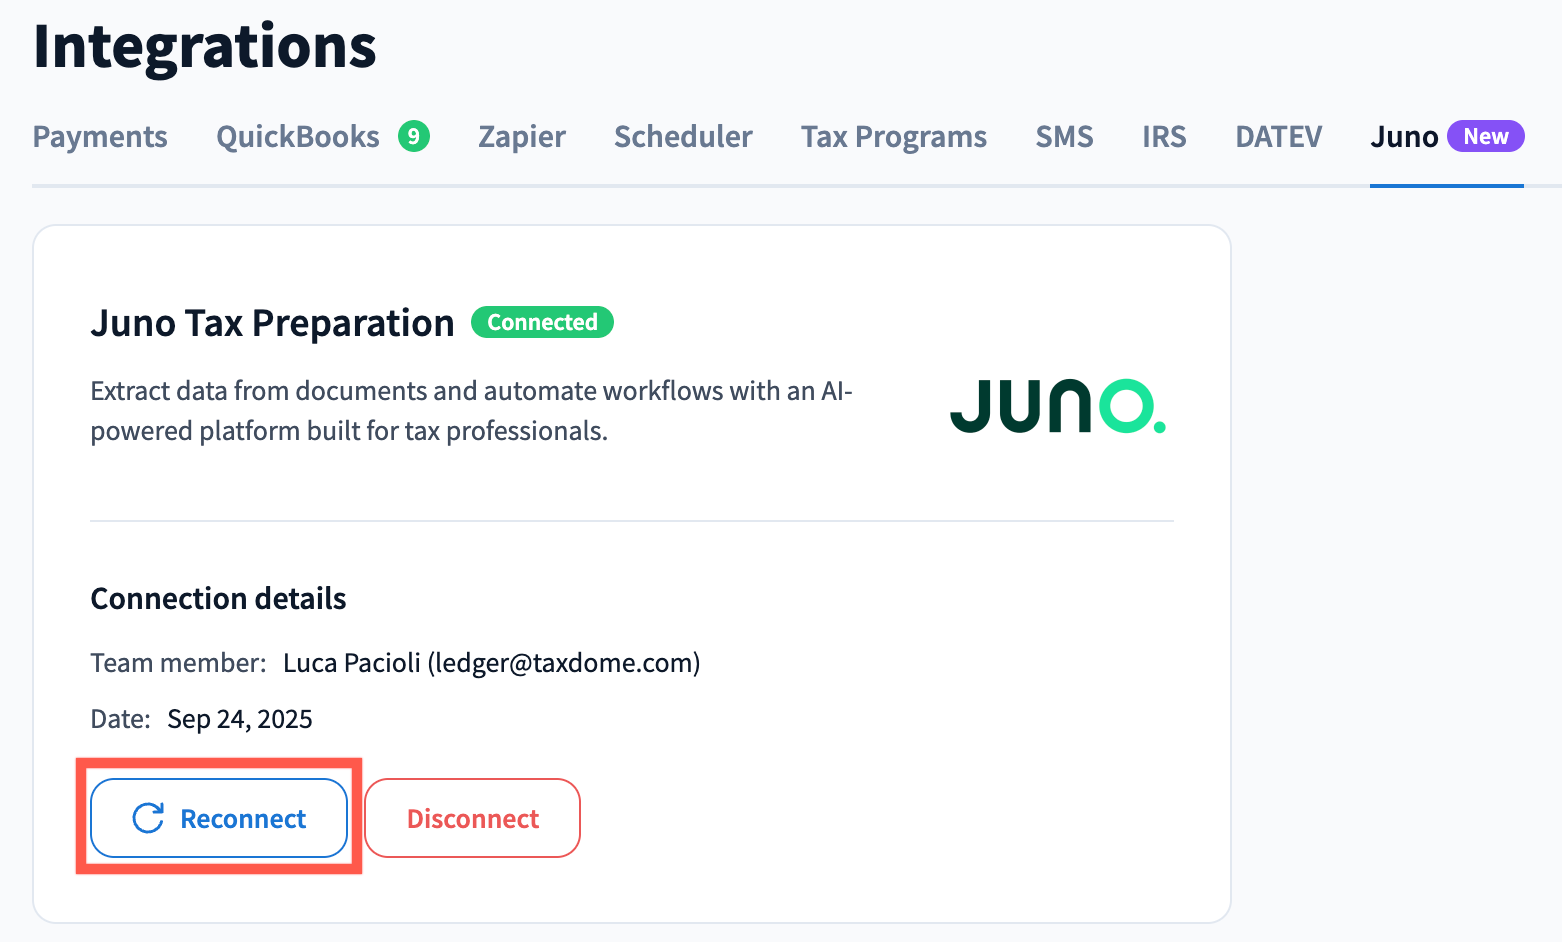This screenshot has height=942, width=1562.
Task: Open the Tax Programs tab
Action: click(x=894, y=137)
